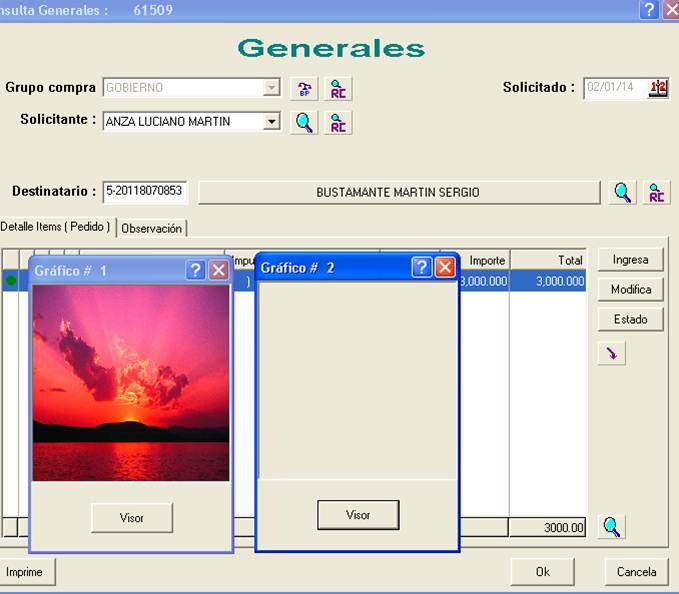Screen dimensions: 679x594
Task: Close the Gráfico # 1 window
Action: [219, 270]
